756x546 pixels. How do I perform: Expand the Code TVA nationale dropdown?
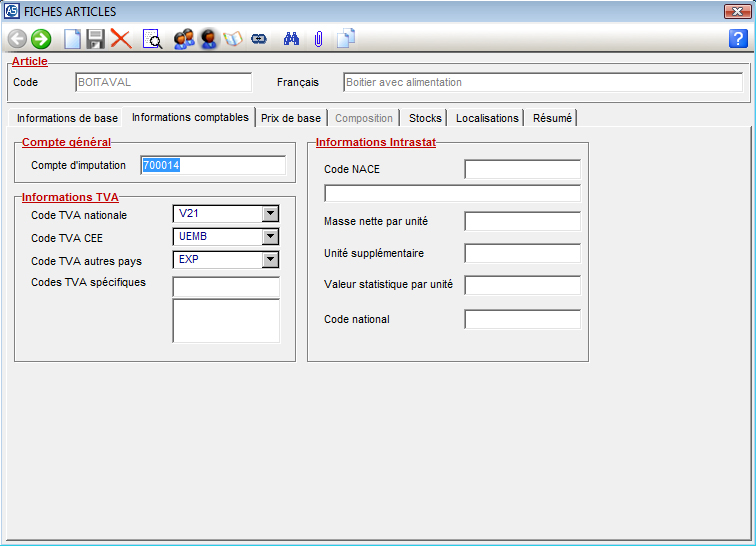pyautogui.click(x=269, y=213)
